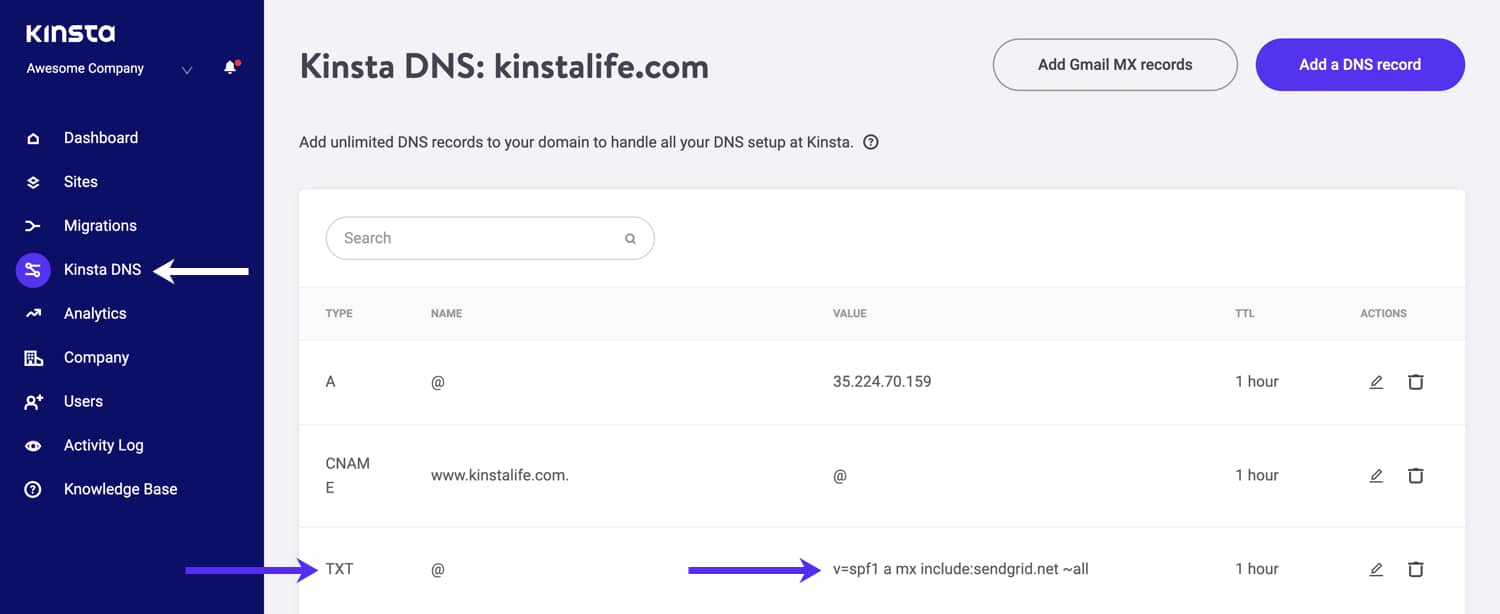Click the Awesome Company name
1500x614 pixels.
[85, 69]
